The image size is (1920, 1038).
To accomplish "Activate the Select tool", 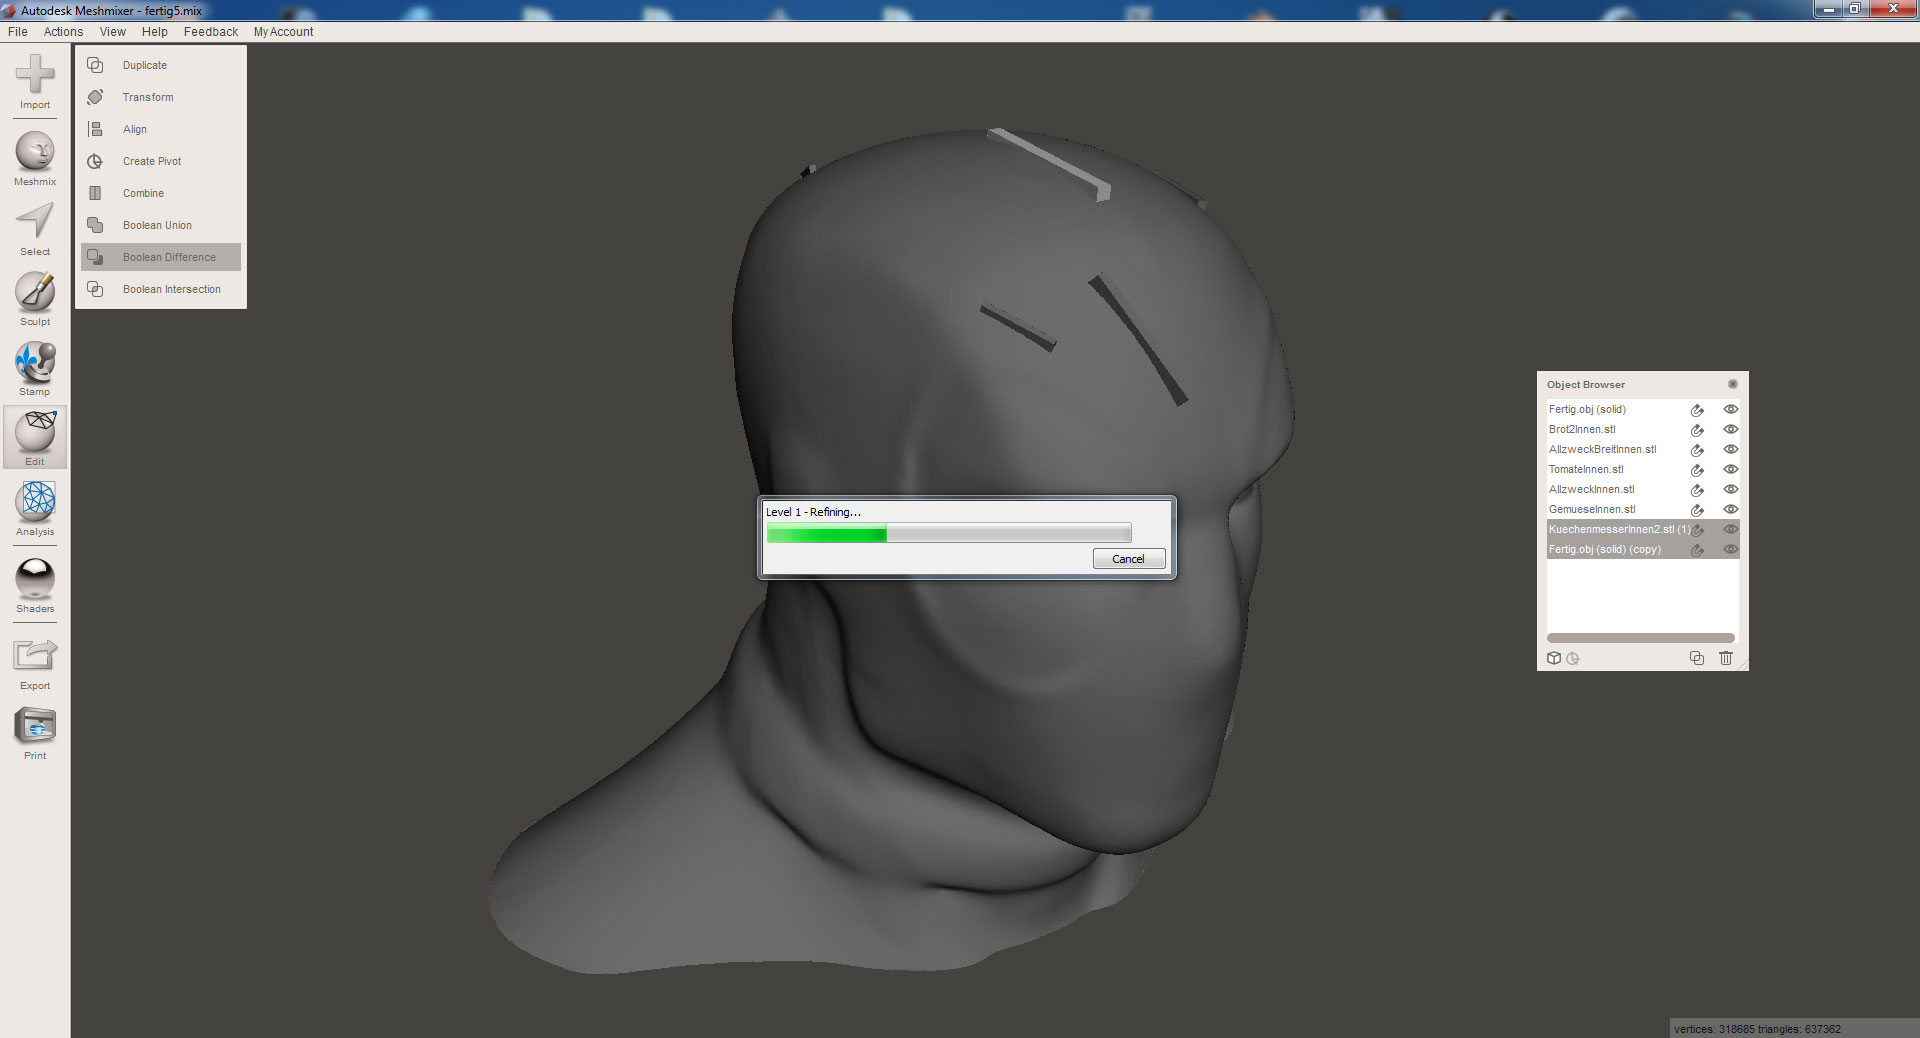I will pos(35,229).
